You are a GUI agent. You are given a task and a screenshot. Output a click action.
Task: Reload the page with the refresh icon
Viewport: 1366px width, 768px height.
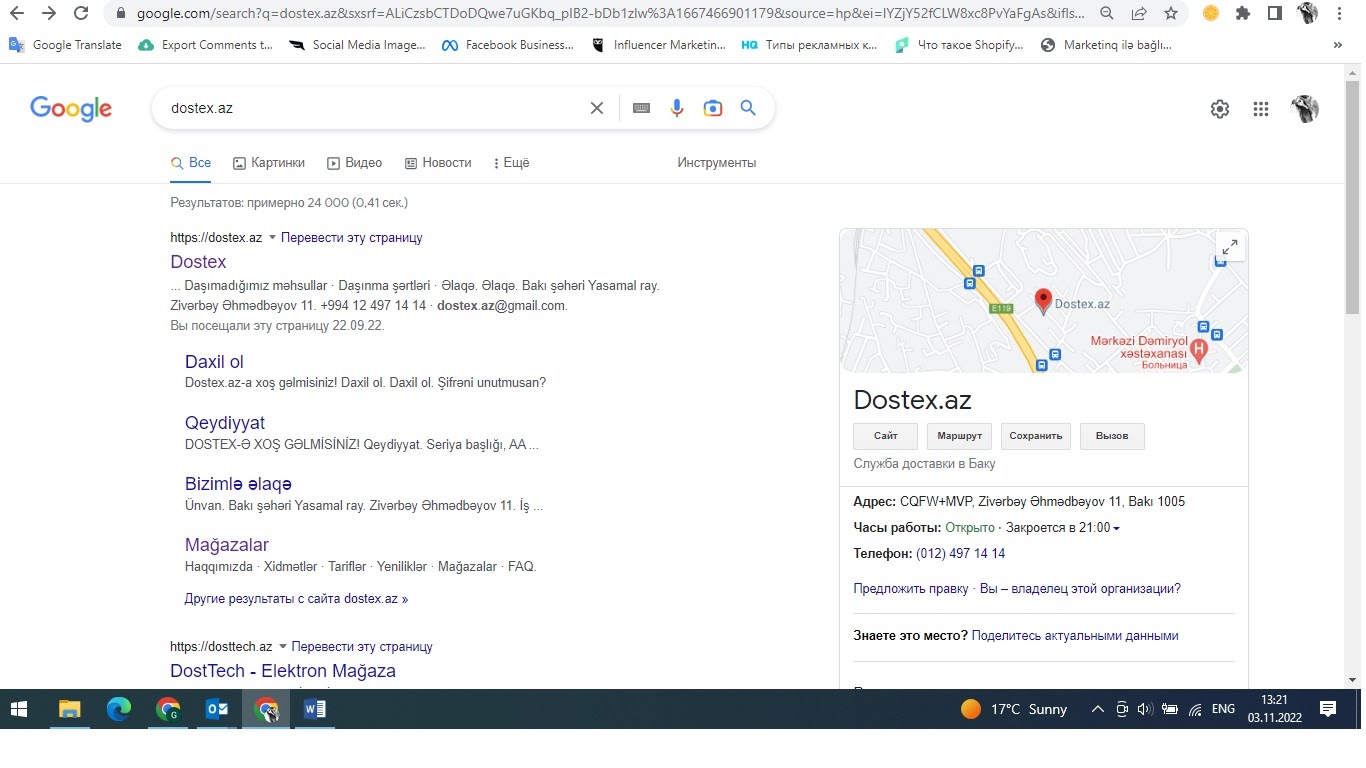click(82, 14)
